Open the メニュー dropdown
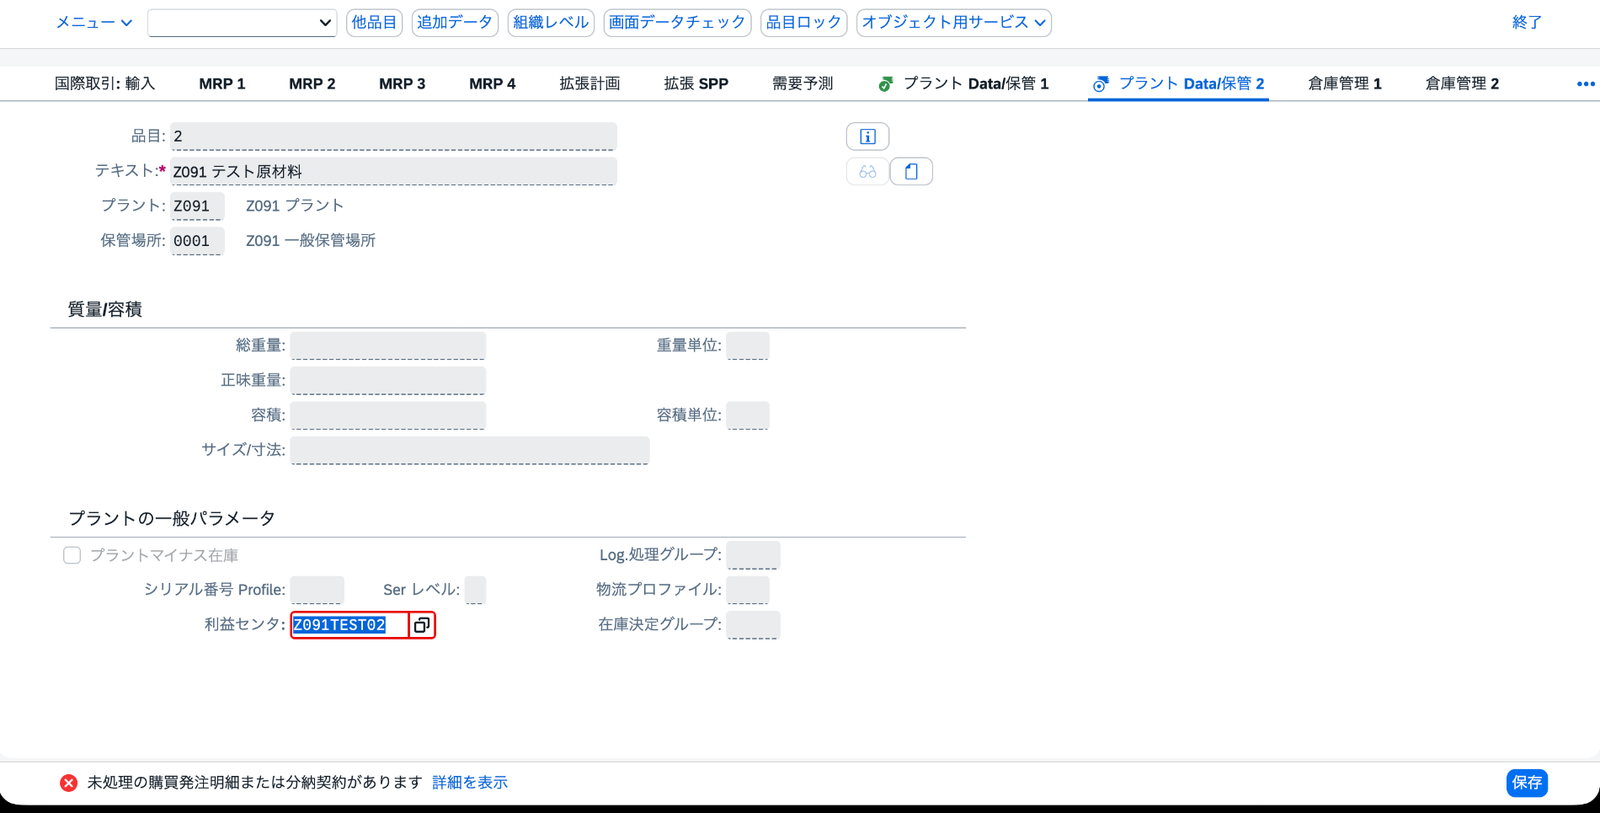 point(93,22)
